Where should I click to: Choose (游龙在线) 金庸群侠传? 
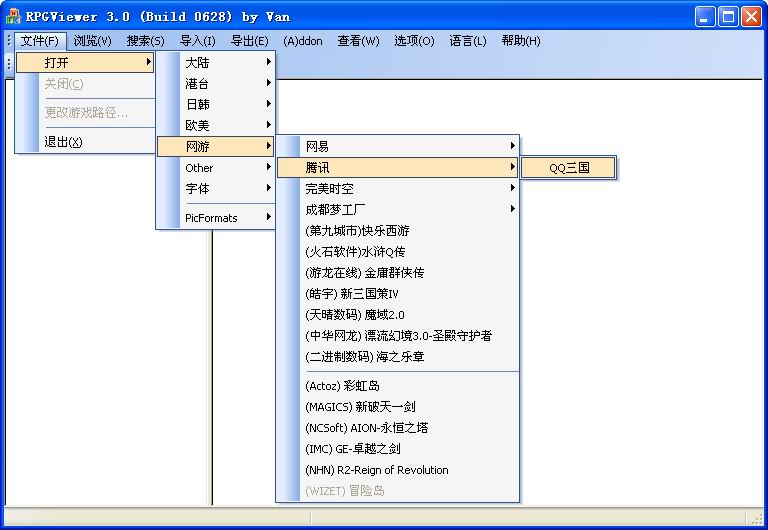pyautogui.click(x=397, y=273)
